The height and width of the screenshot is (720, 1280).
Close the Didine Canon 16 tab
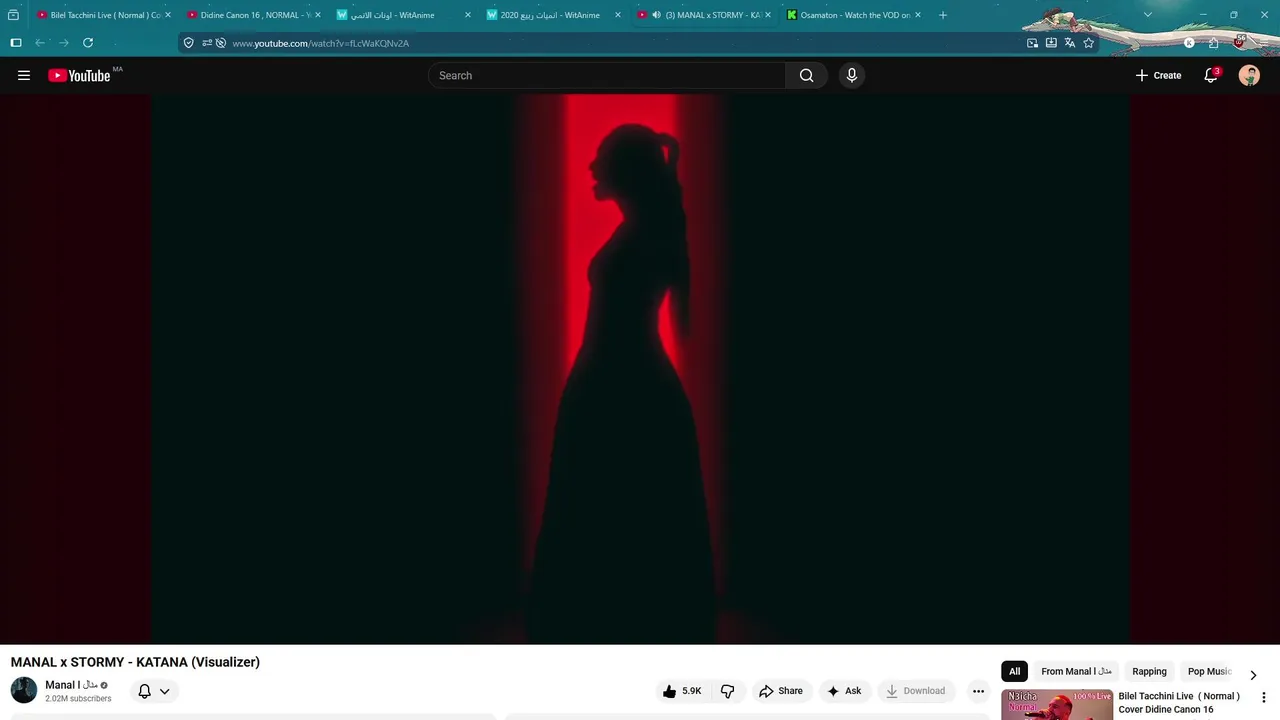(x=318, y=15)
